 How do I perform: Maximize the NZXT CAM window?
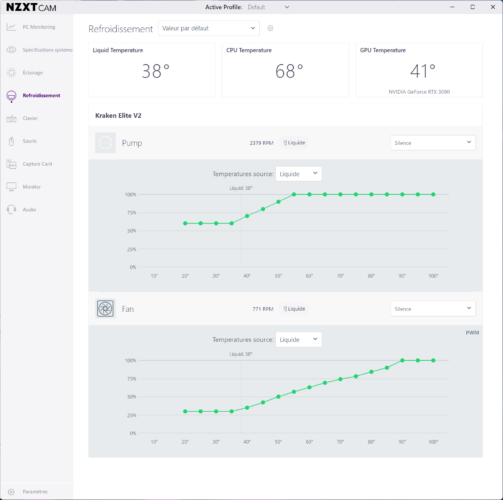(473, 7)
